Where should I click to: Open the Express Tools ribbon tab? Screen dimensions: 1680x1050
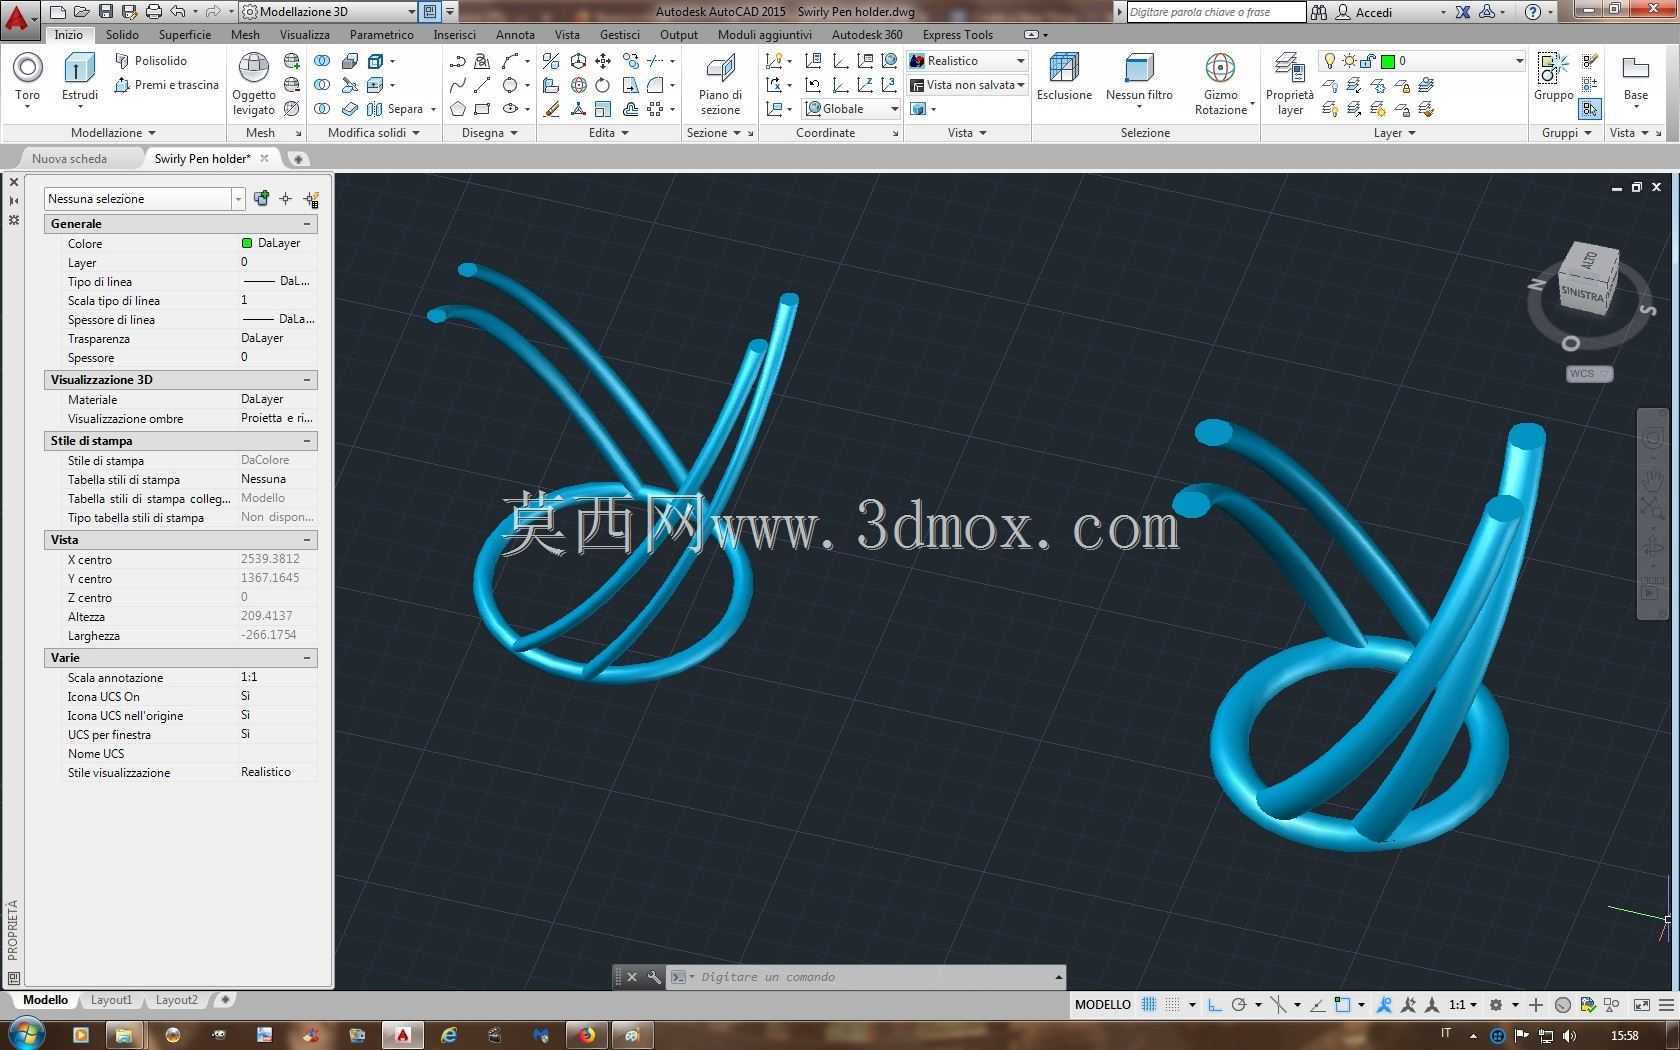coord(958,34)
